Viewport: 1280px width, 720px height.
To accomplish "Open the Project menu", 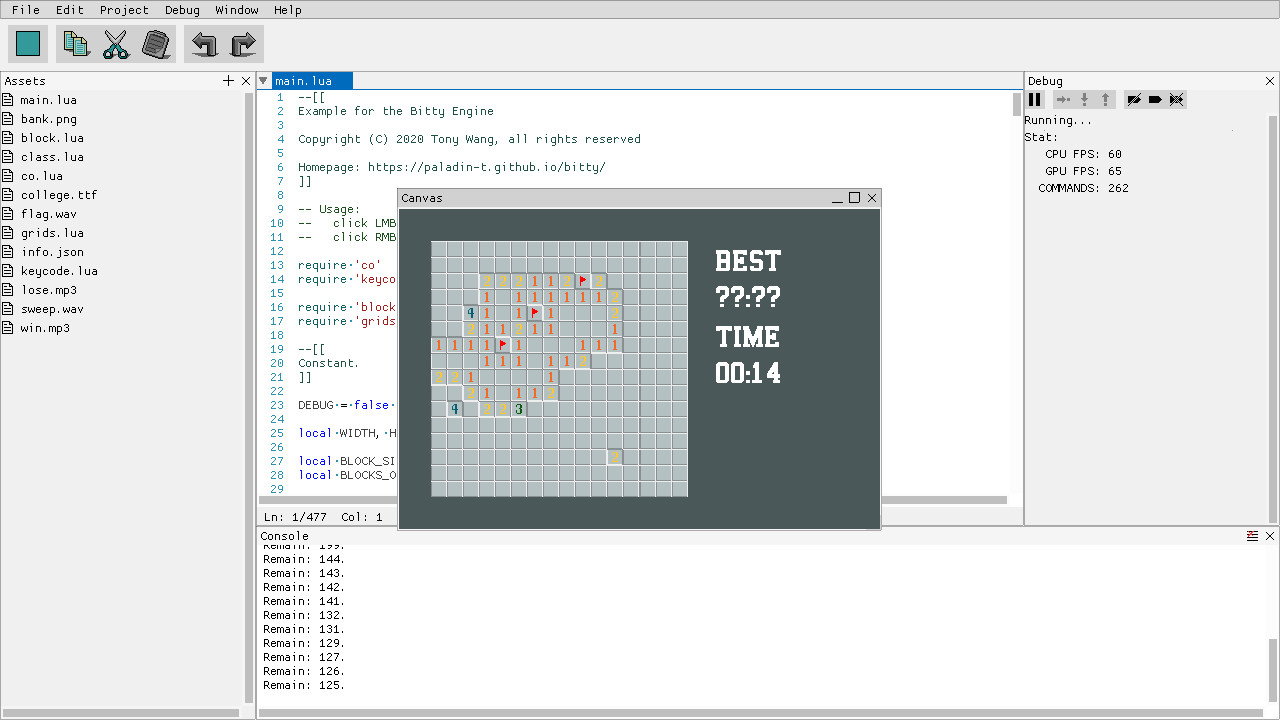I will point(124,10).
